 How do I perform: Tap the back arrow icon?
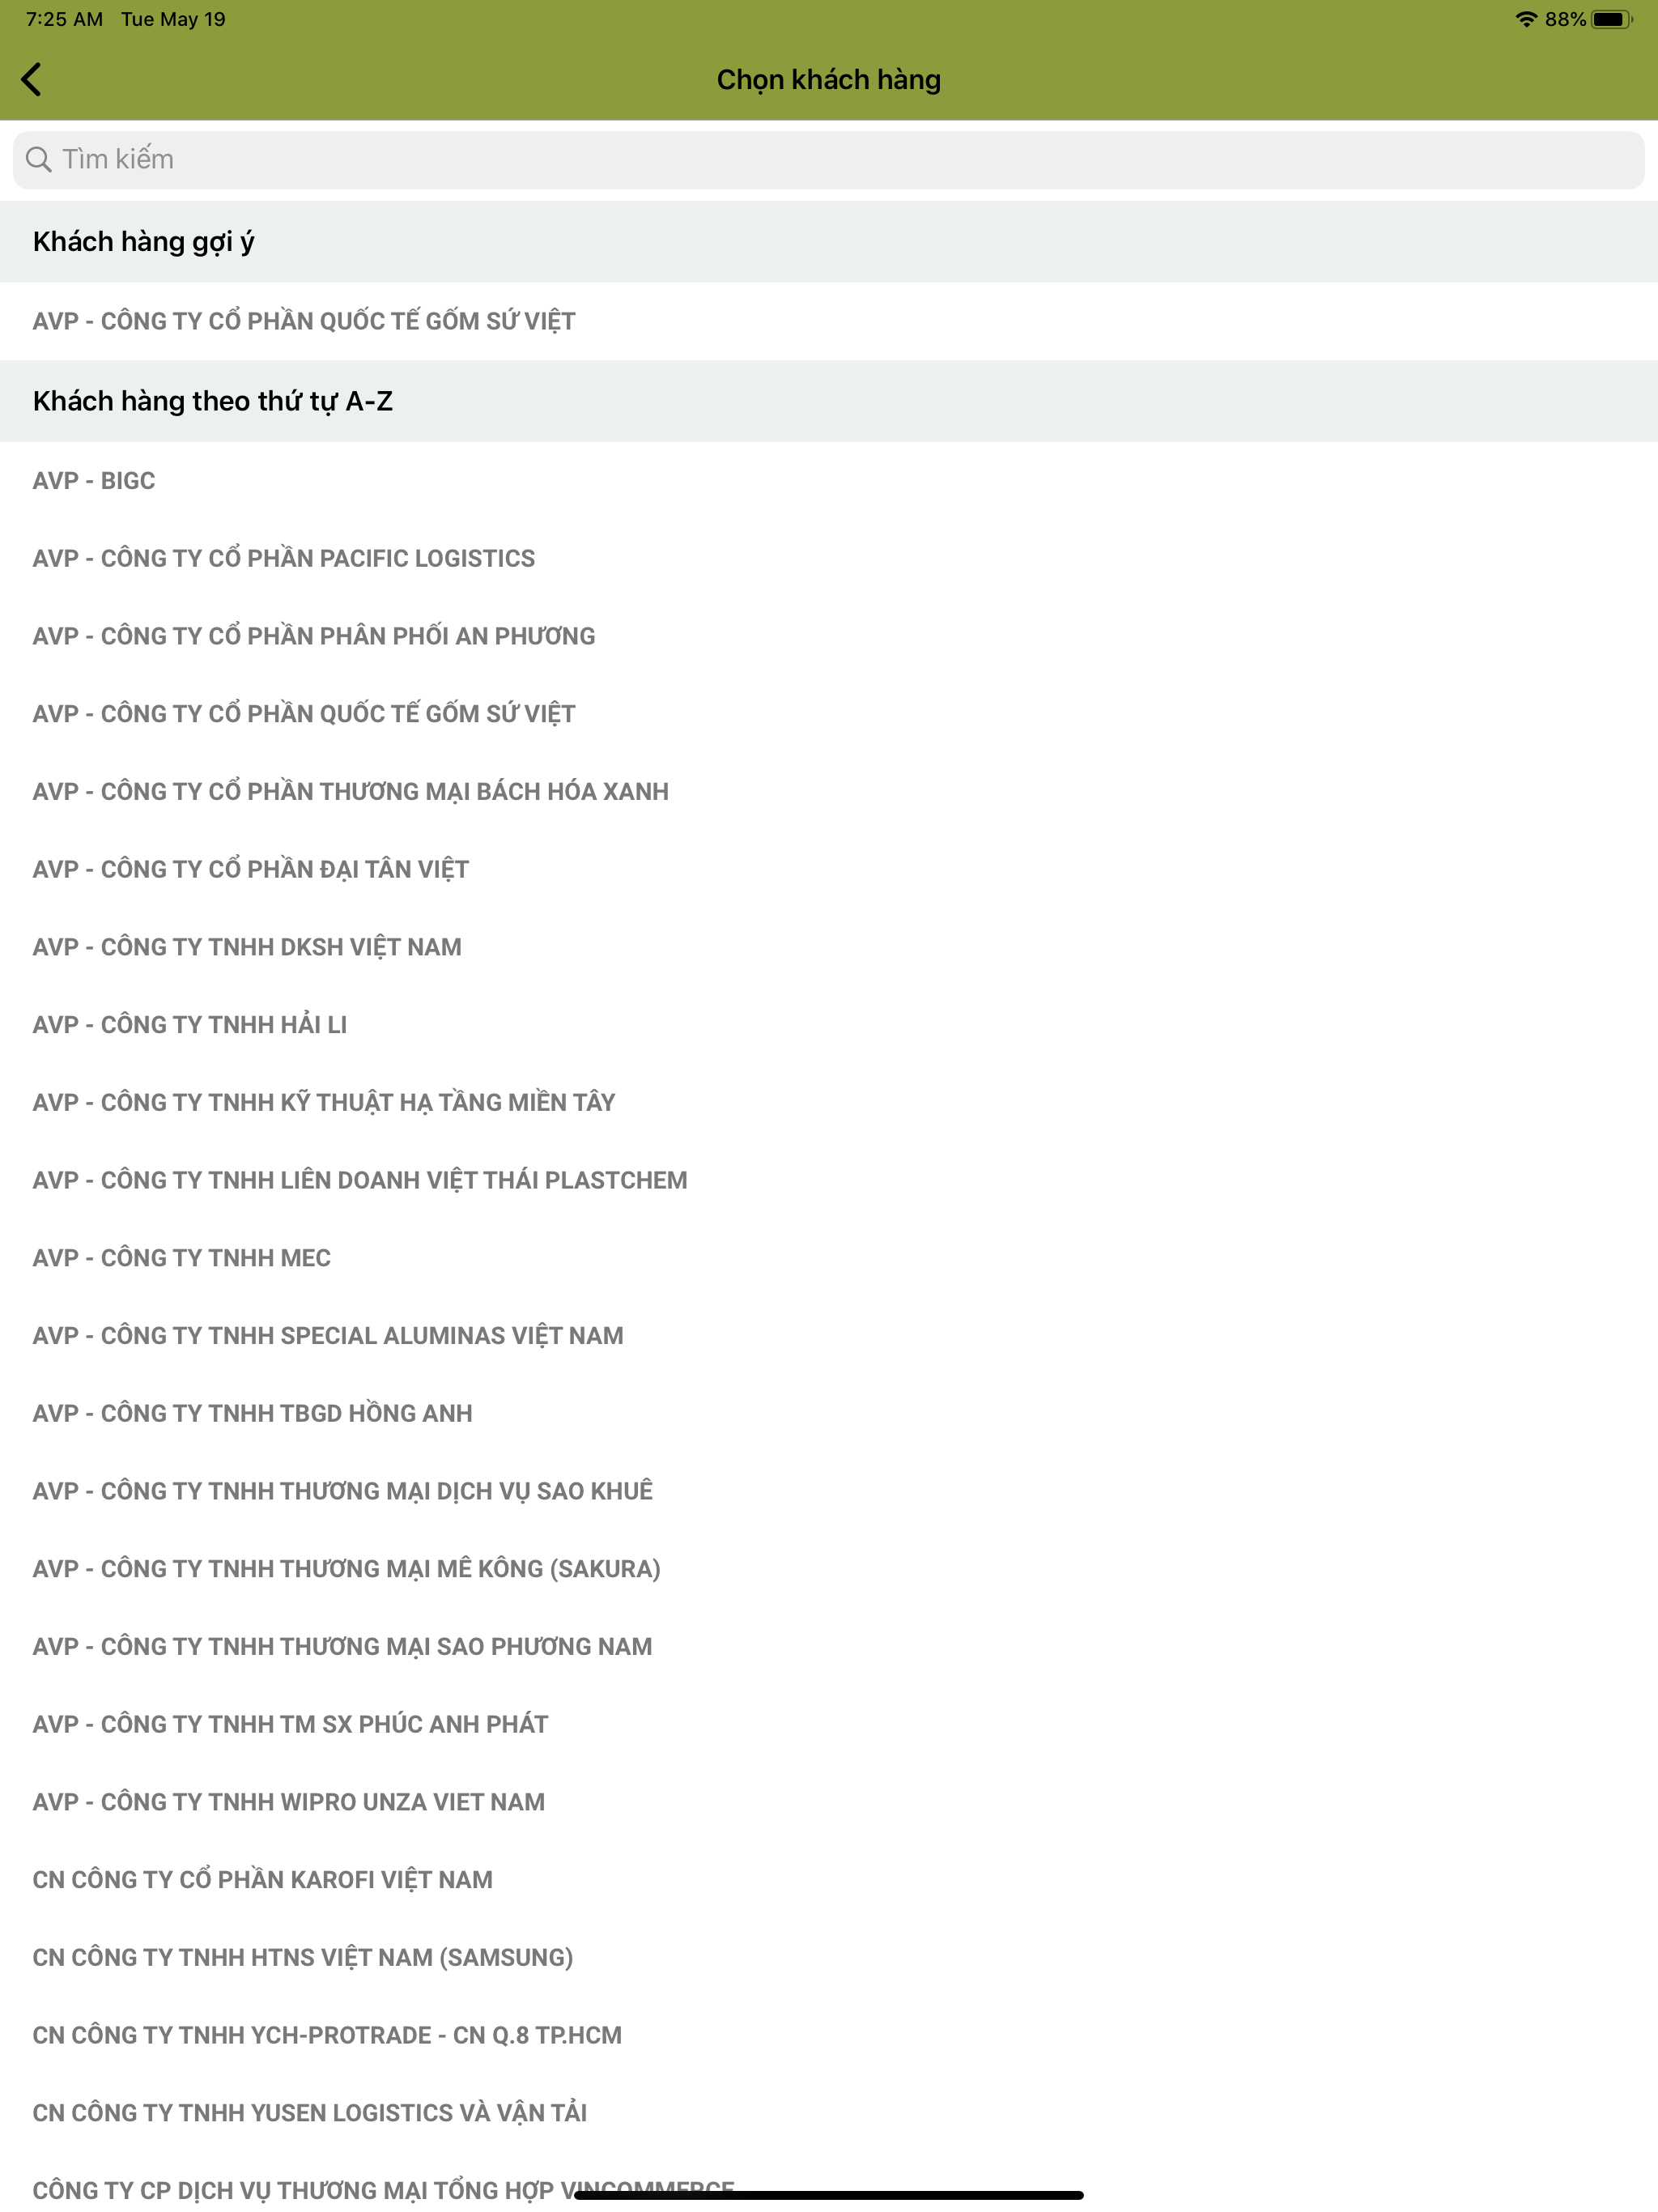coord(32,80)
